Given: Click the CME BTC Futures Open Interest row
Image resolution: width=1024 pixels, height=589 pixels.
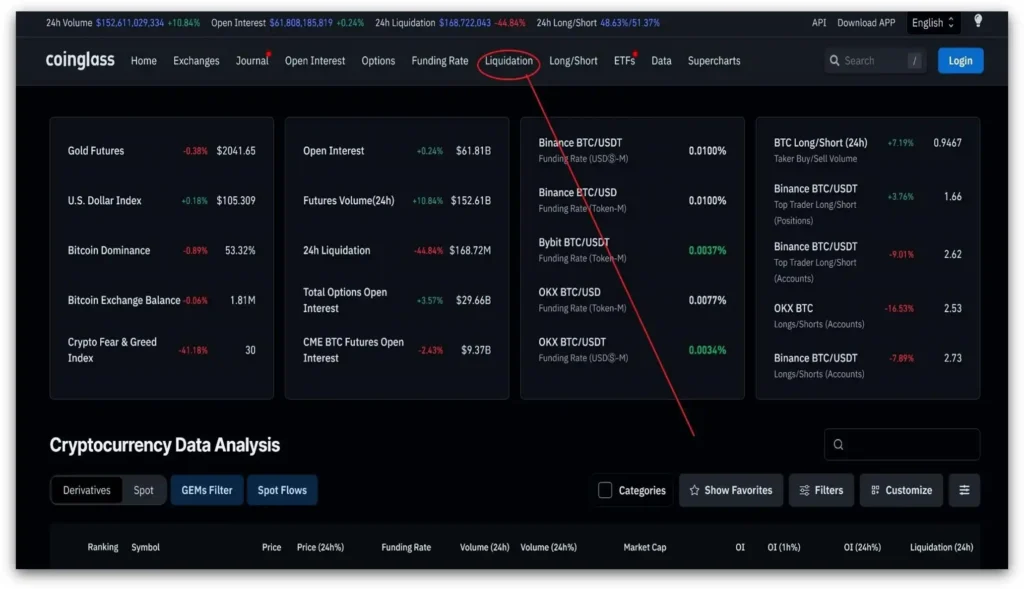Looking at the screenshot, I should click(396, 350).
